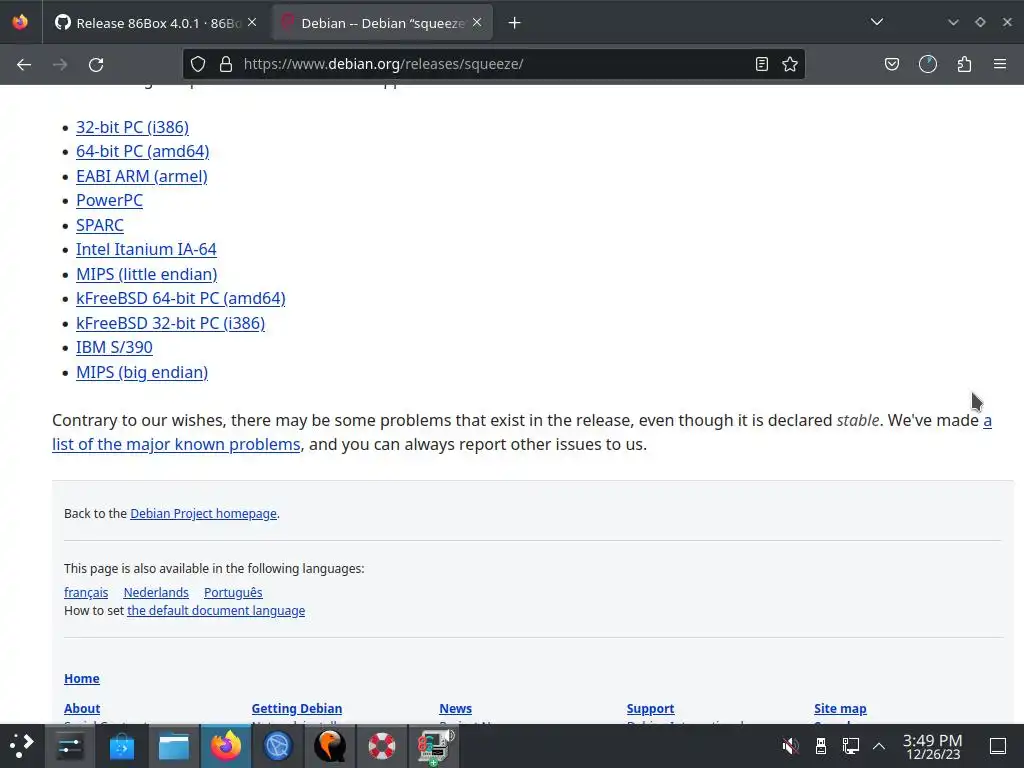
Task: Close the Debian squeeze tab
Action: coord(477,23)
